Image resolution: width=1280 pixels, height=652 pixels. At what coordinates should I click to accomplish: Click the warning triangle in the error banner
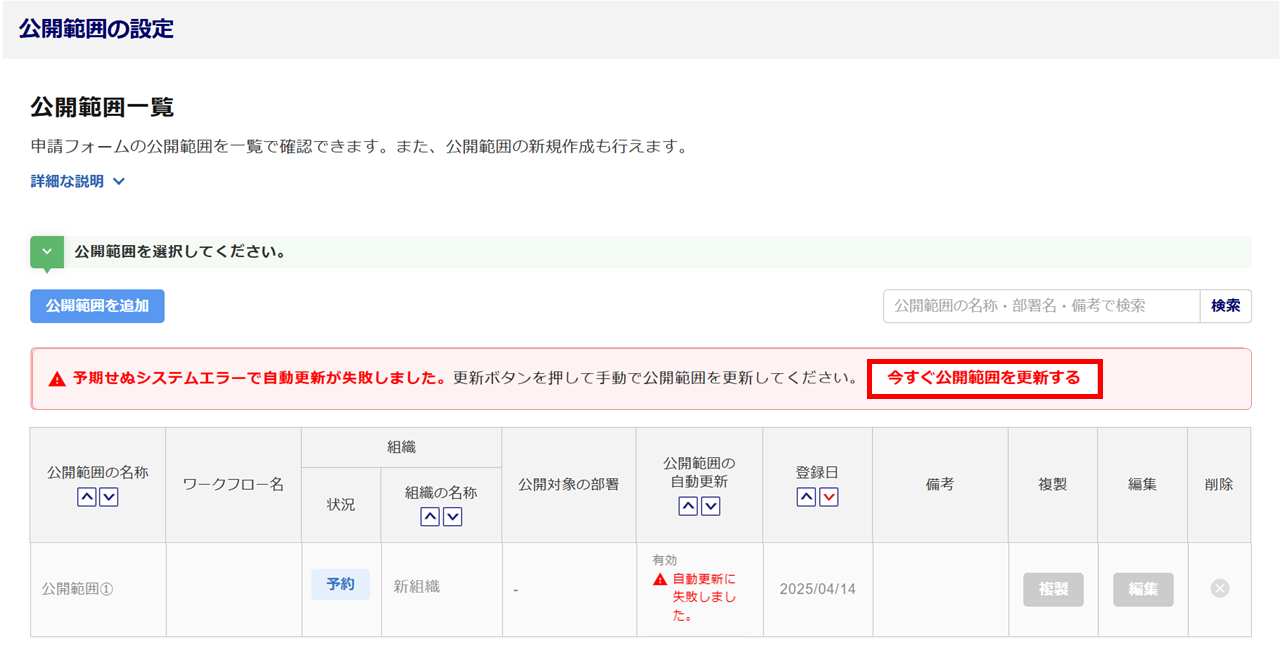(57, 379)
